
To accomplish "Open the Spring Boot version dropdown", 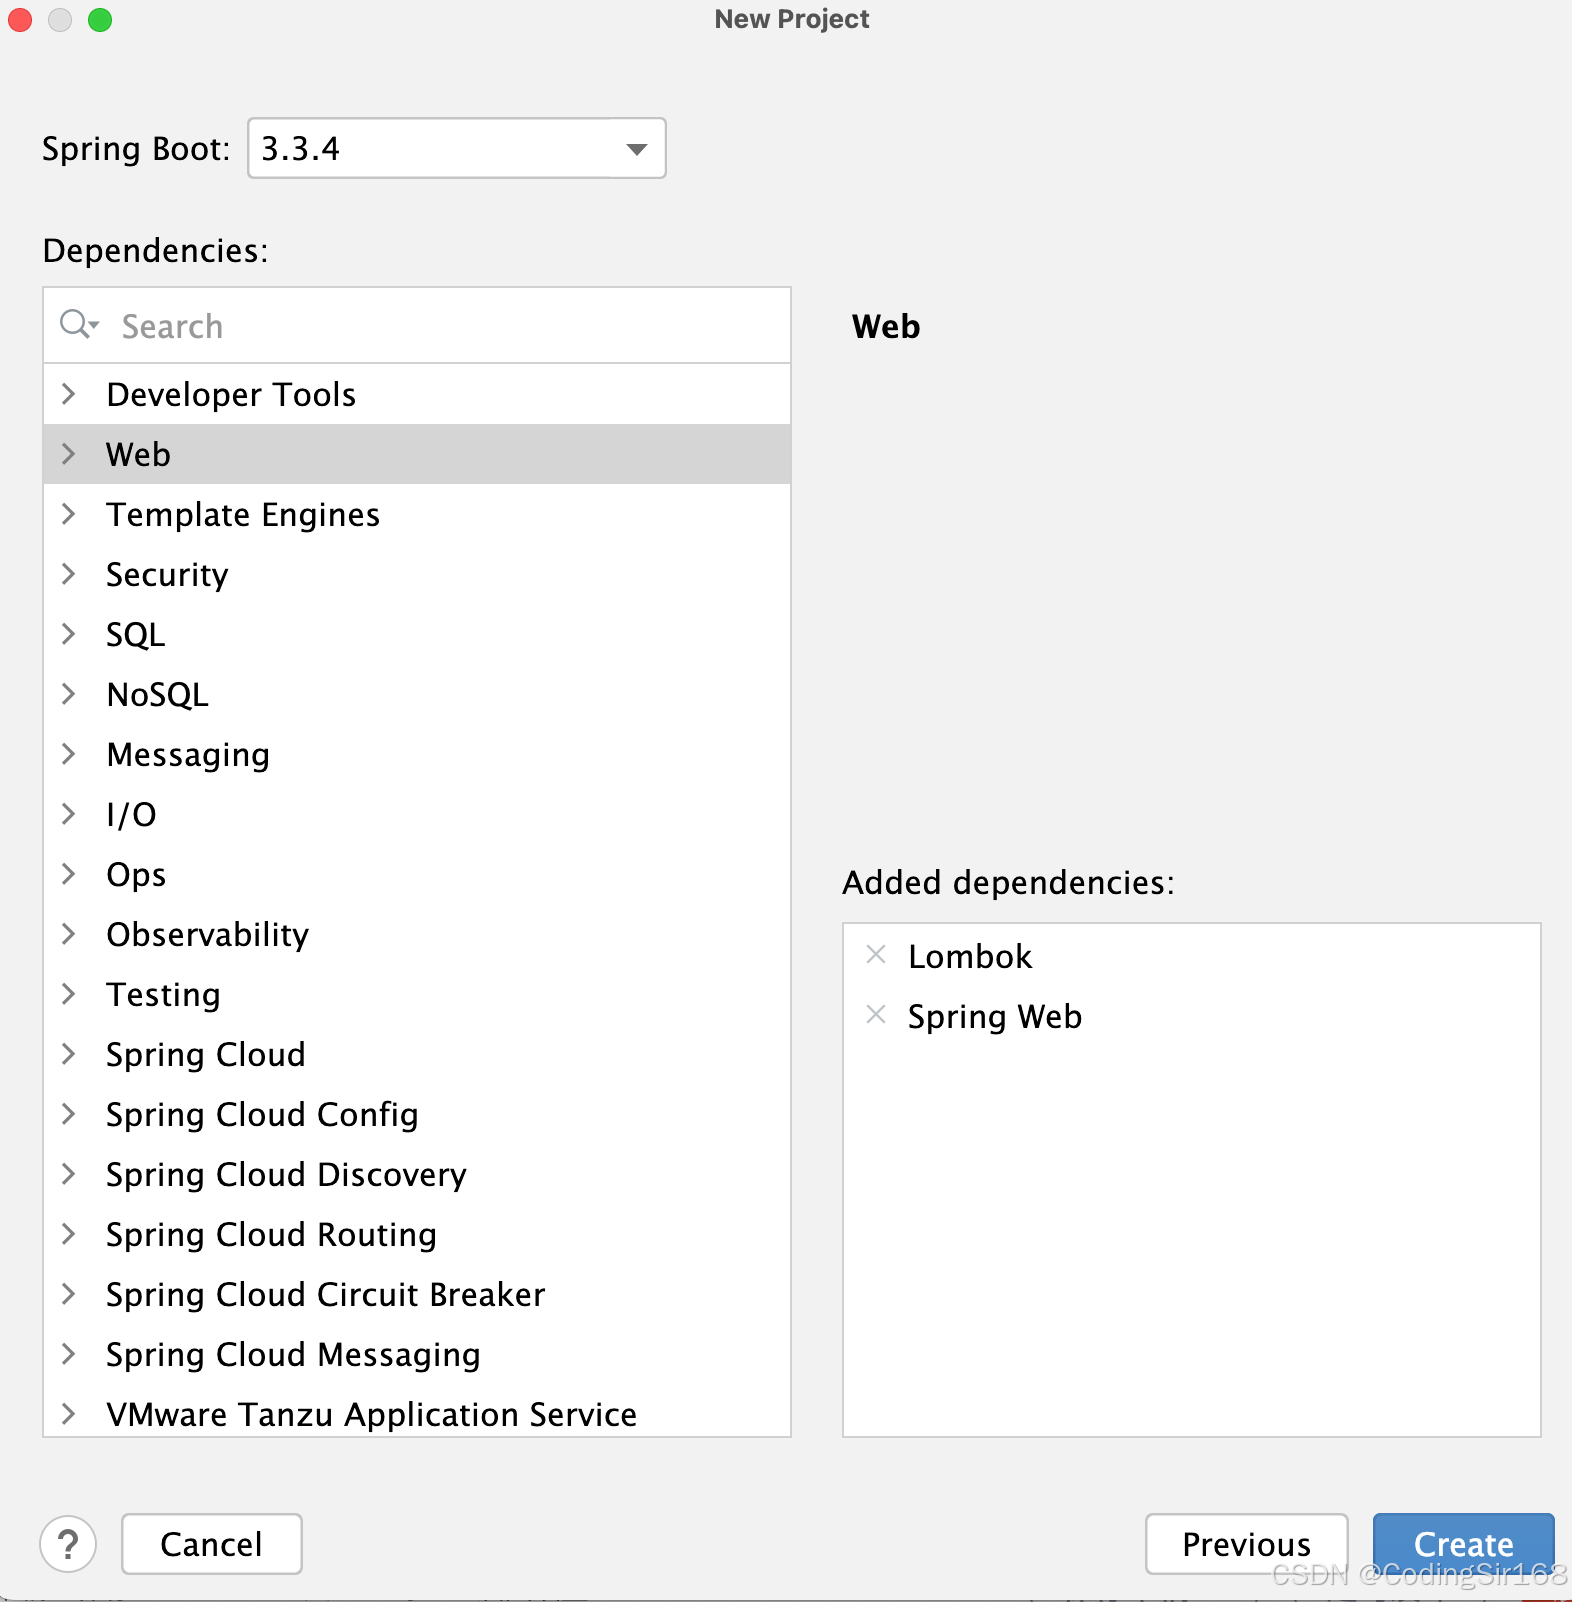I will tap(456, 148).
